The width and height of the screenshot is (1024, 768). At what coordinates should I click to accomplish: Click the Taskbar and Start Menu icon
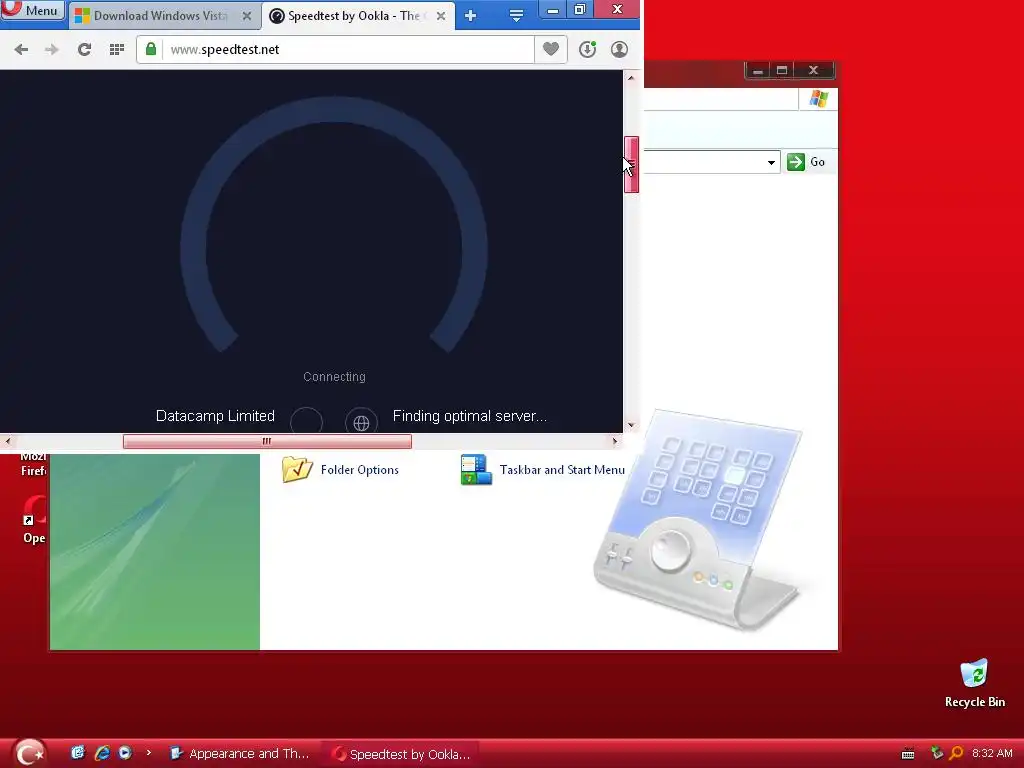pos(476,470)
